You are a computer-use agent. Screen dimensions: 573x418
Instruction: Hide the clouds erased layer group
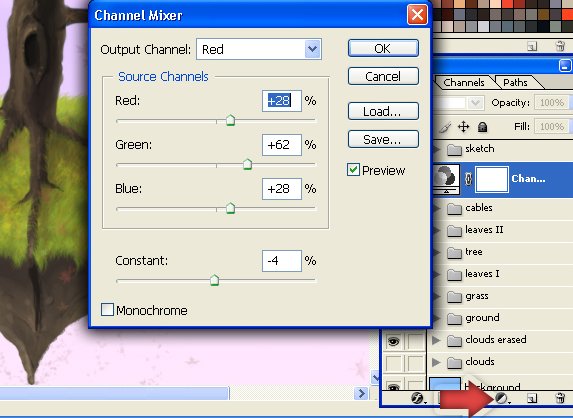(393, 341)
